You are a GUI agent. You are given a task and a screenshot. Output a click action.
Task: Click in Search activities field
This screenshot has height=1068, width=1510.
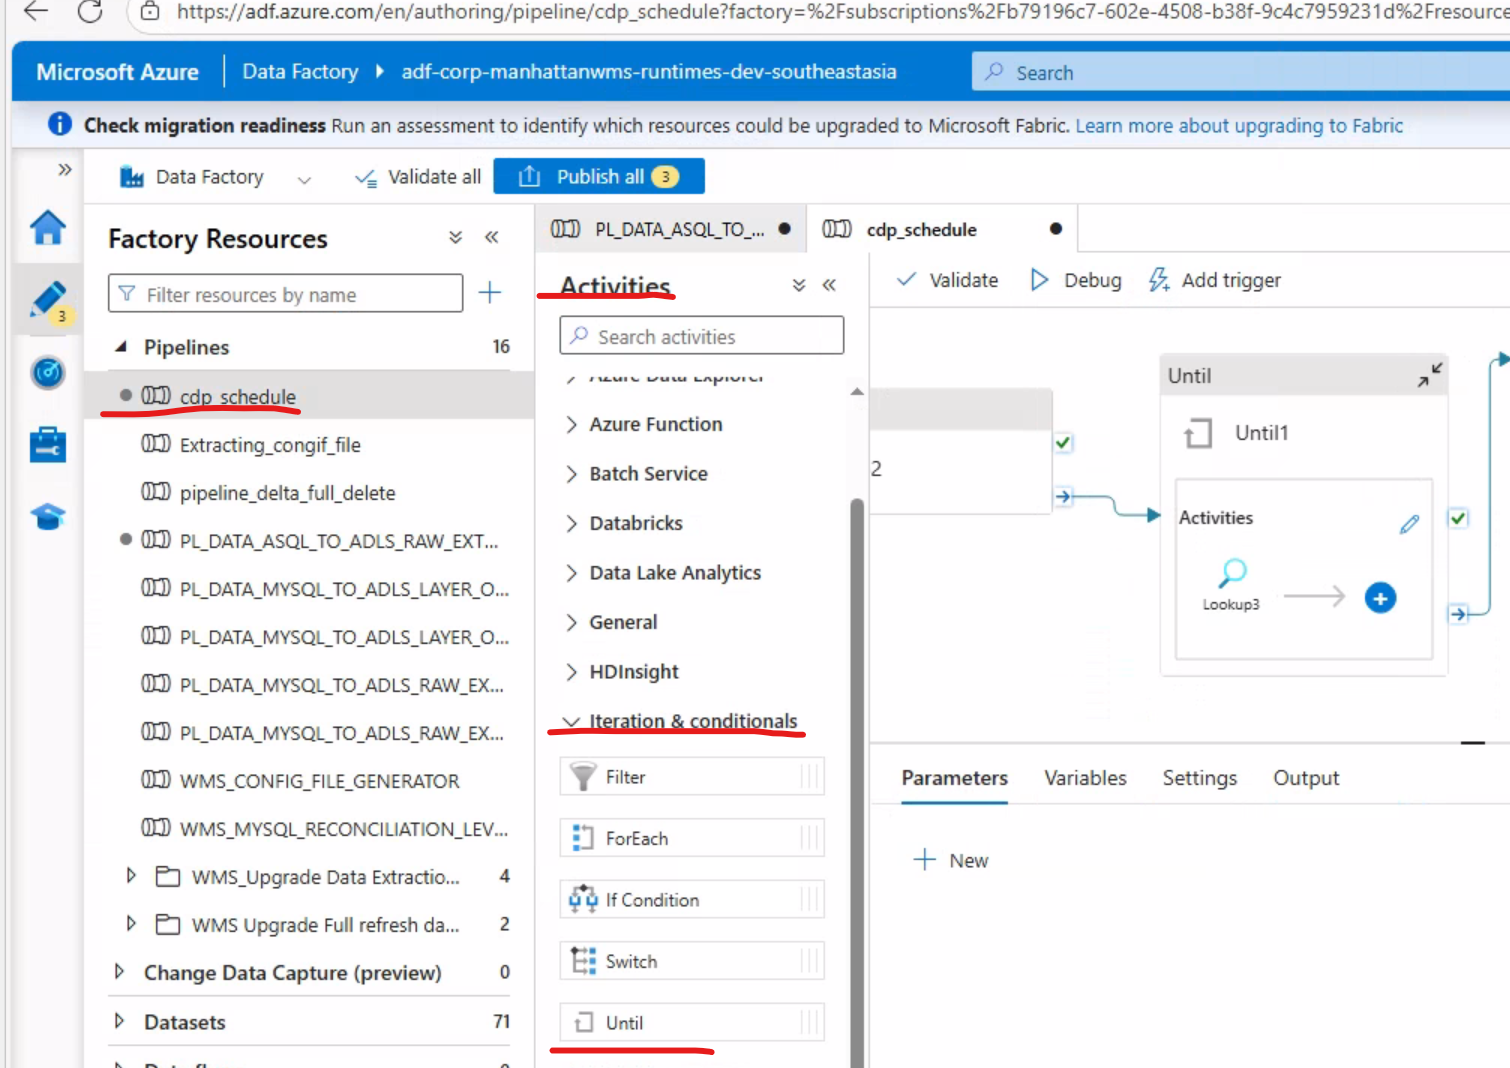701,336
